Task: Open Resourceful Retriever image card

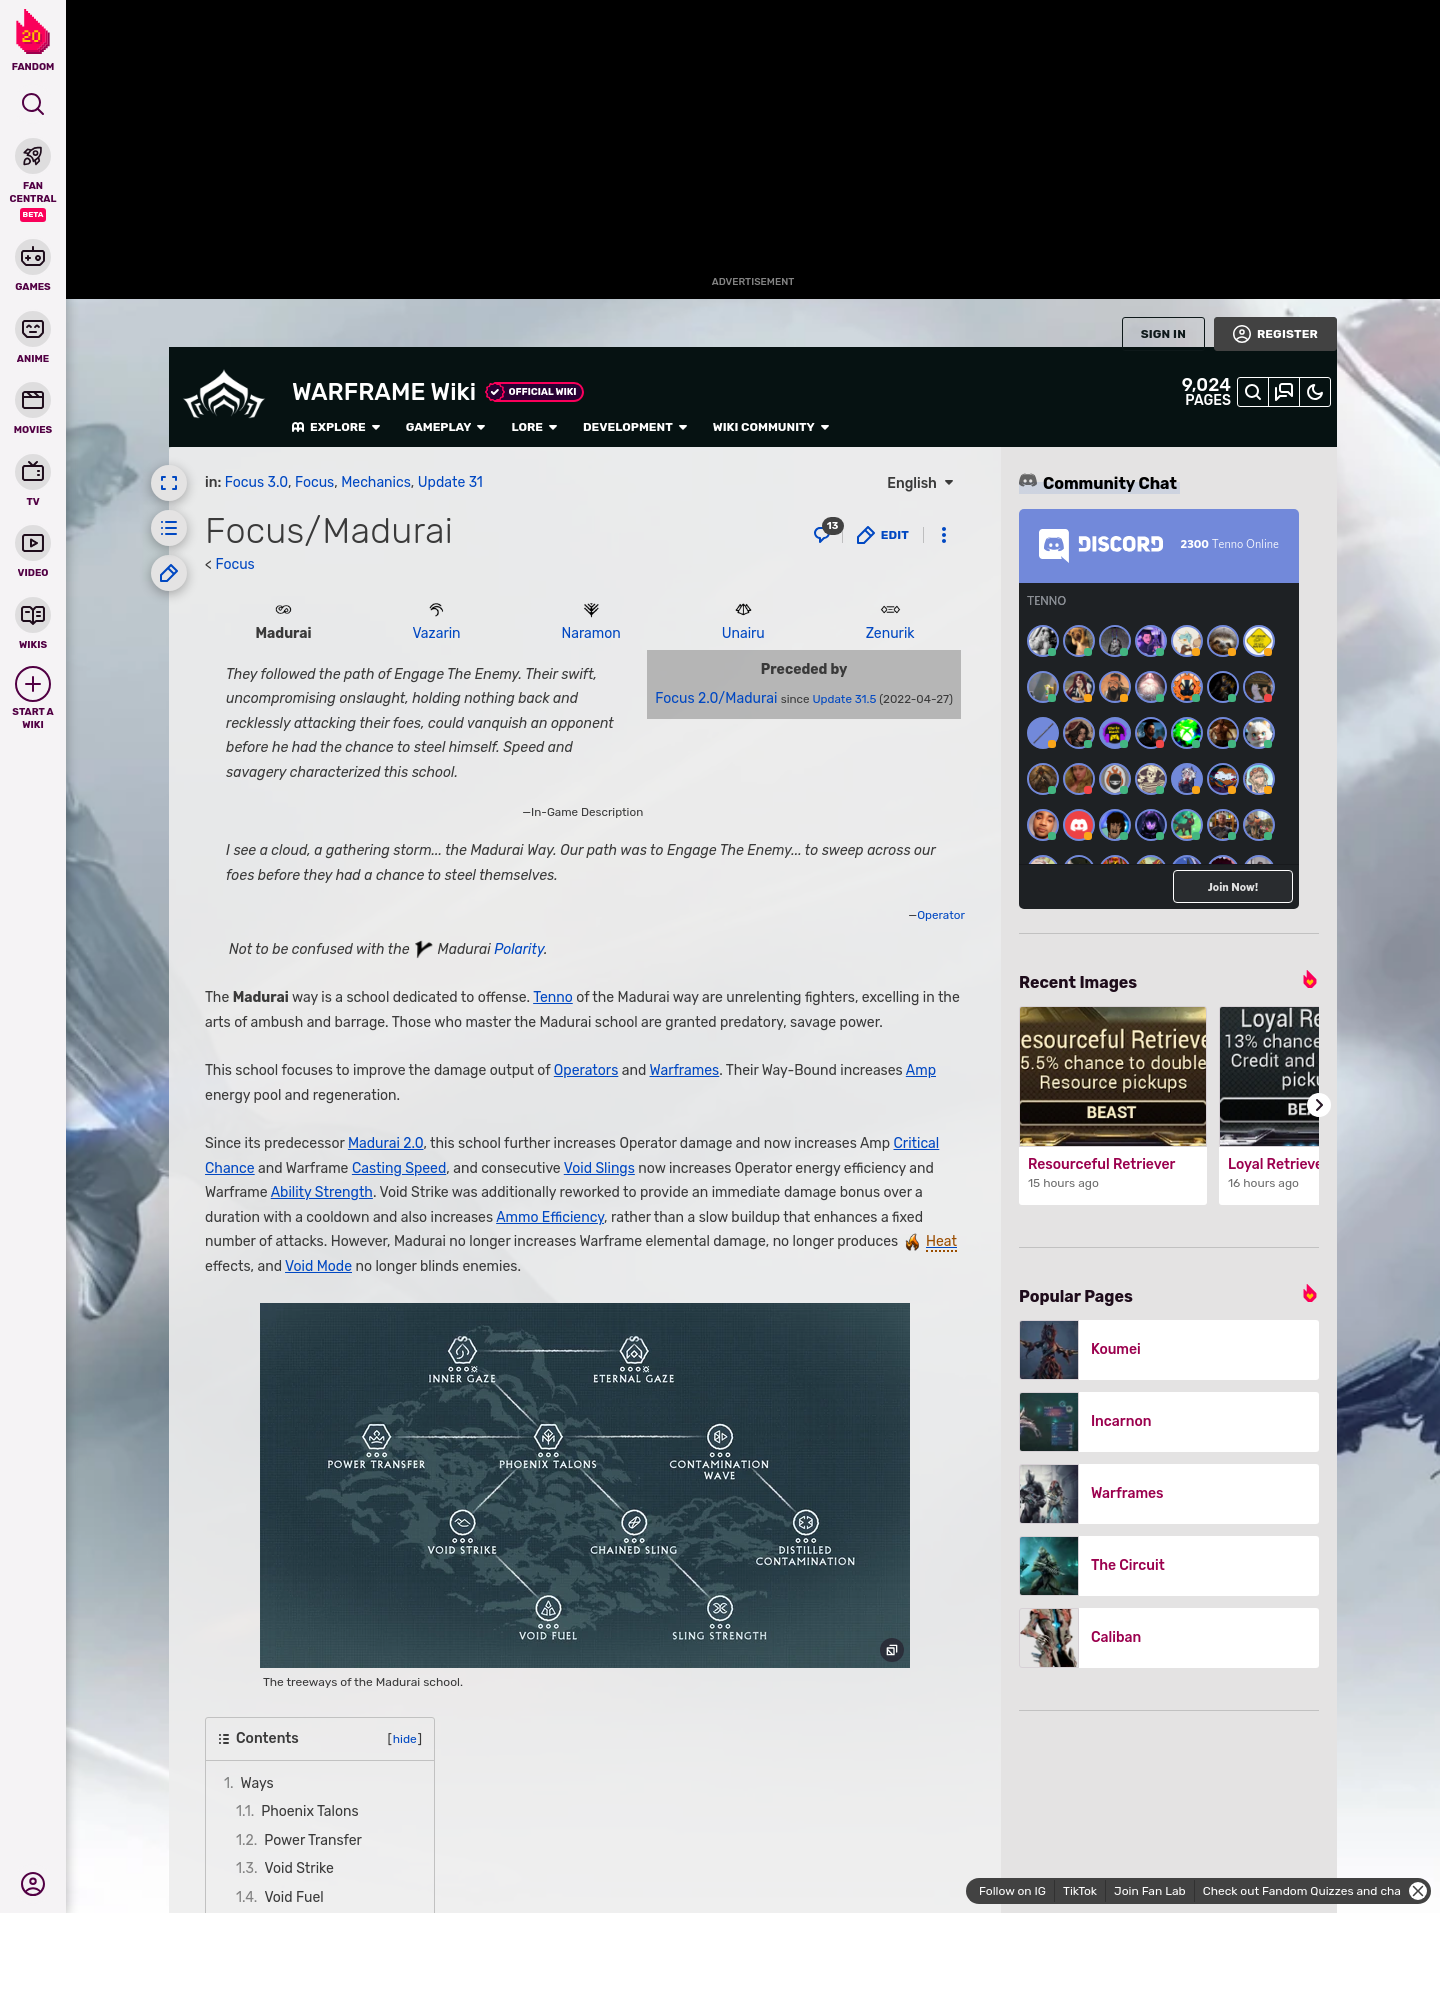Action: (1113, 1105)
